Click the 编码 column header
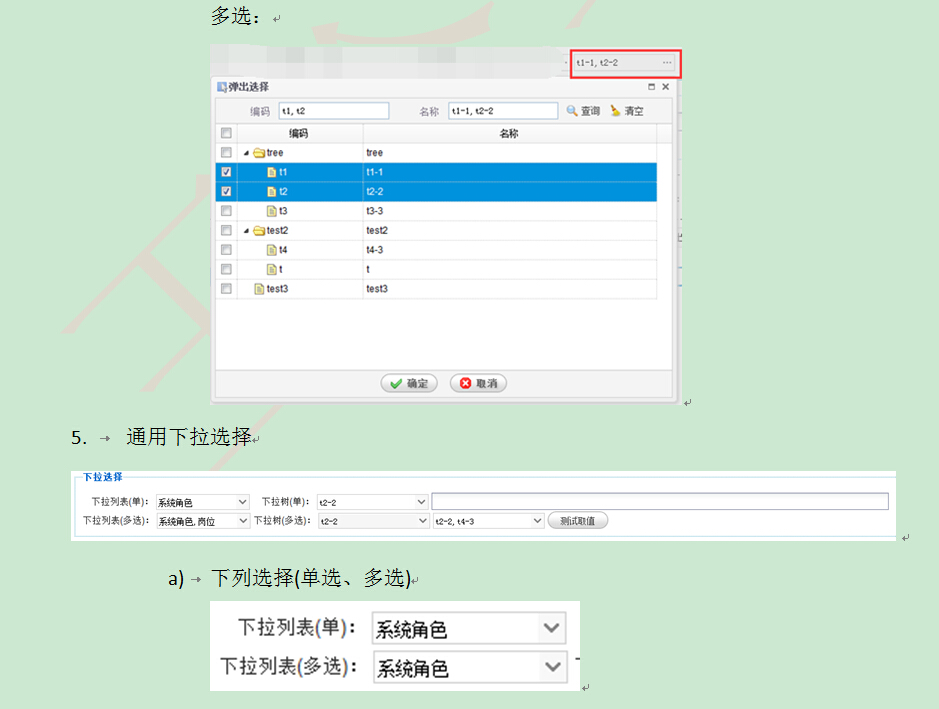The height and width of the screenshot is (709, 939). click(x=299, y=134)
